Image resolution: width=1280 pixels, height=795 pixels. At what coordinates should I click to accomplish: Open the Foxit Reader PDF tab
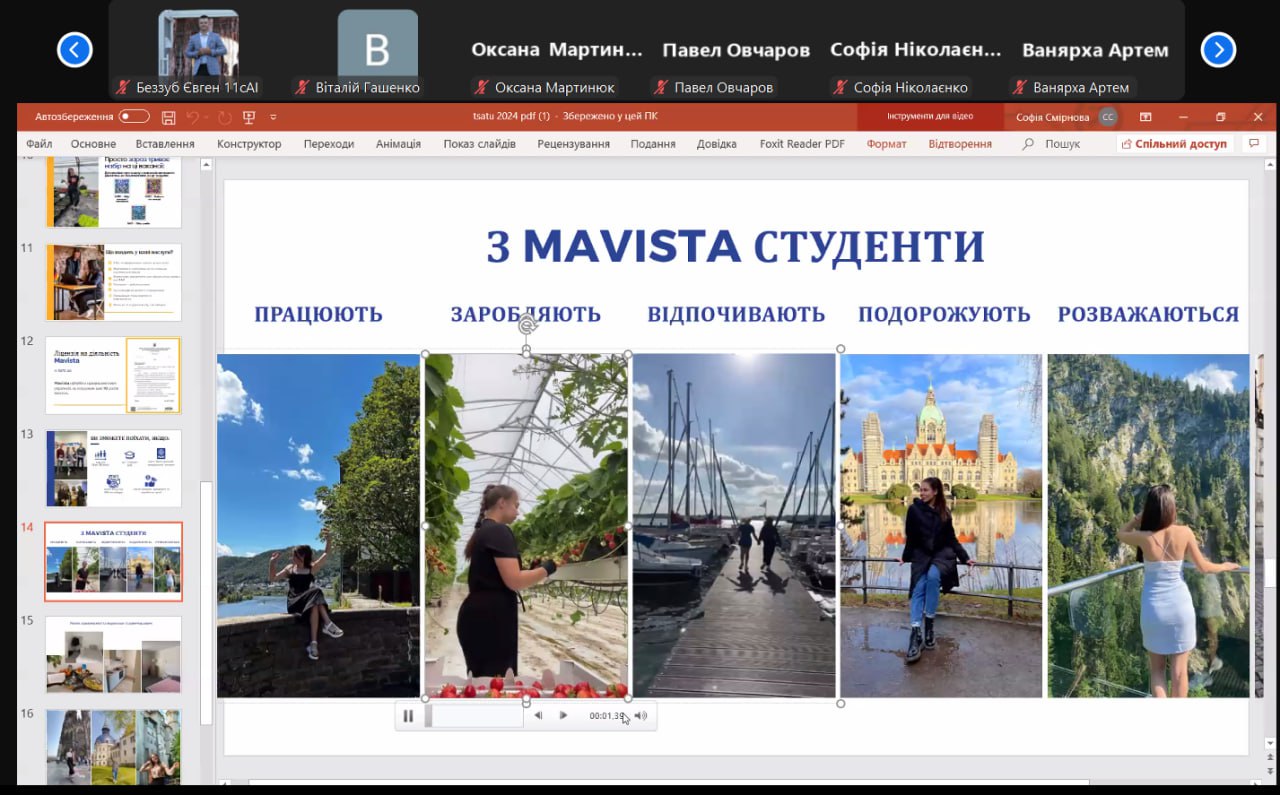pos(802,144)
